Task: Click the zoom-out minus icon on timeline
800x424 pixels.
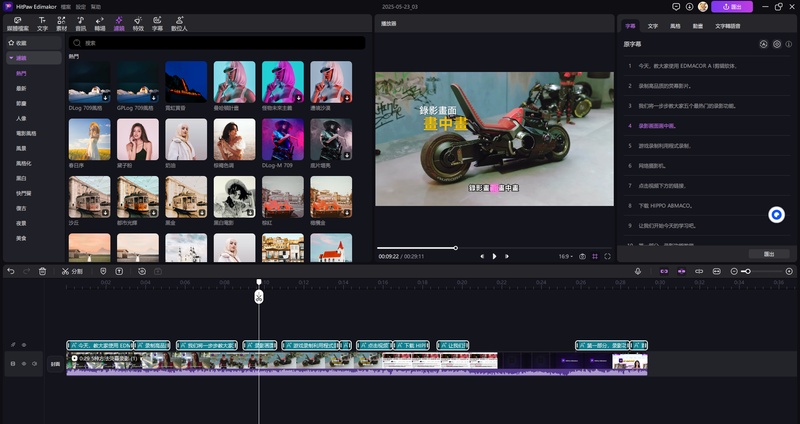Action: point(734,271)
